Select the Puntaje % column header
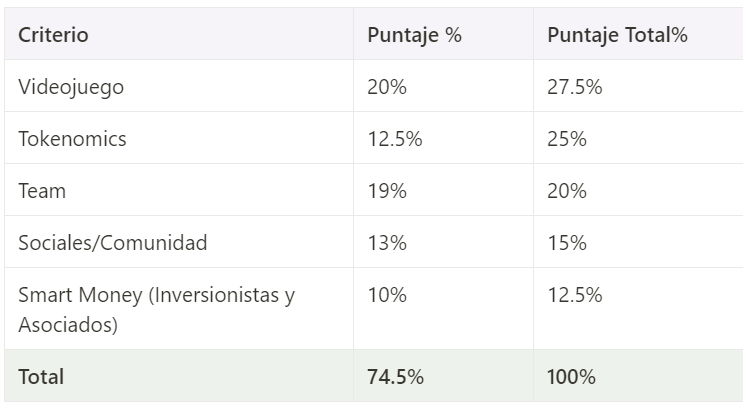This screenshot has width=743, height=407. tap(414, 35)
